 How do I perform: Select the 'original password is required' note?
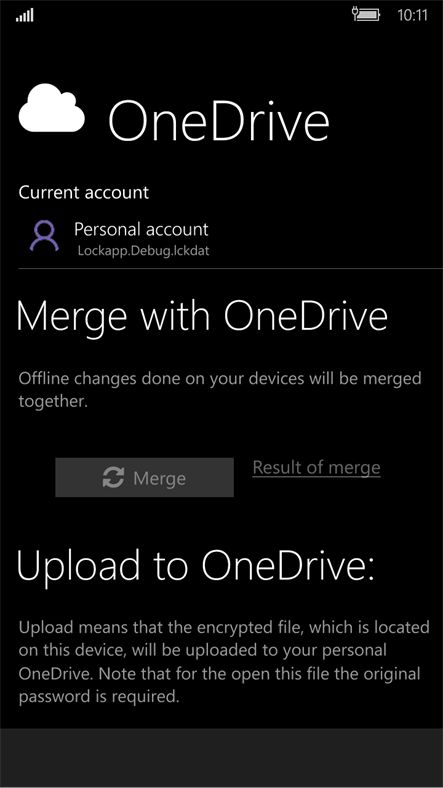coord(219,685)
